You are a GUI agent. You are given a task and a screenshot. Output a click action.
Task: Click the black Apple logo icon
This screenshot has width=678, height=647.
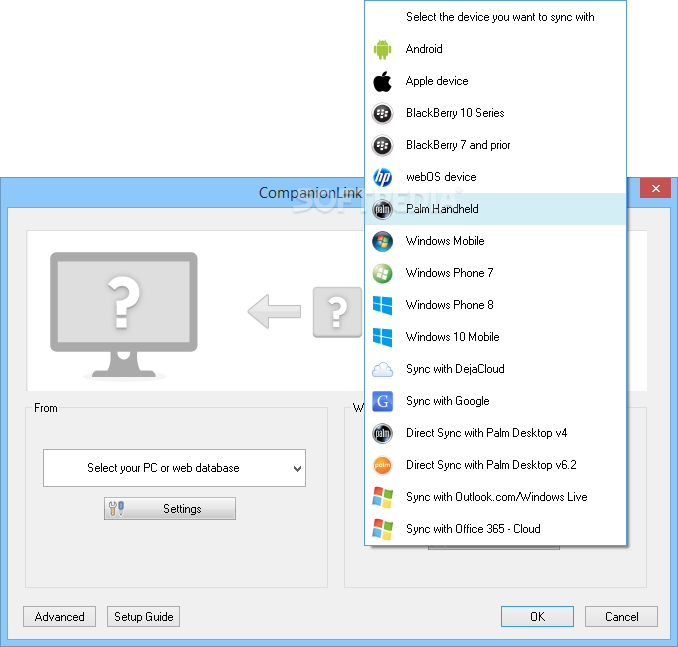pyautogui.click(x=382, y=81)
